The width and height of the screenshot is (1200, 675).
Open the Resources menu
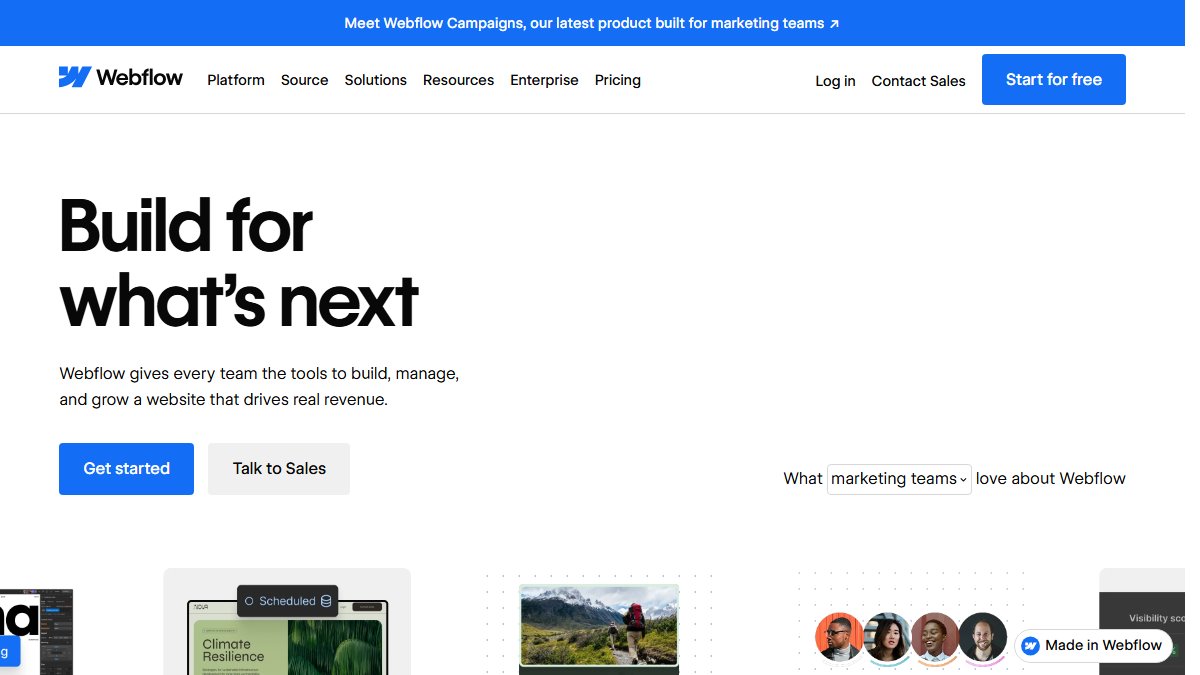tap(458, 80)
